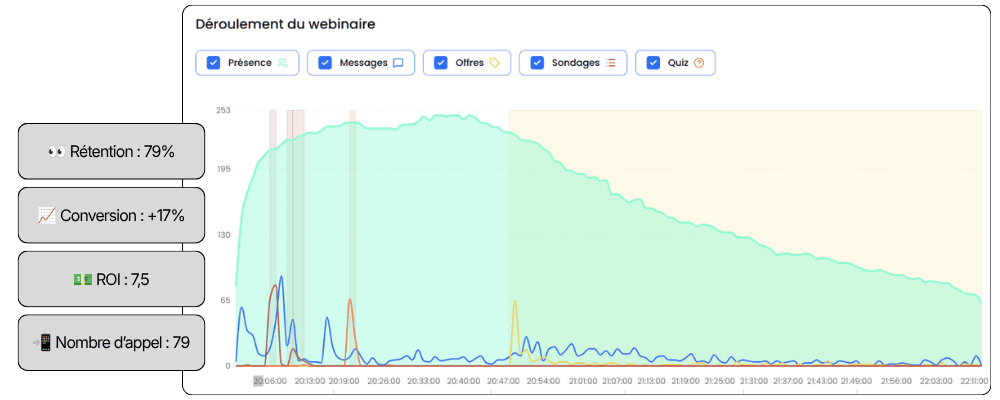Toggle the Offres checkbox off
The width and height of the screenshot is (1000, 400).
click(x=441, y=63)
